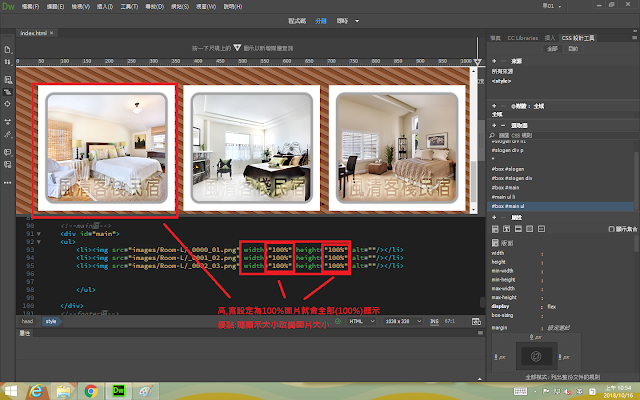Click the horizontal arrows wrap icon in left toolbar
The width and height of the screenshot is (640, 400).
pos(7,122)
